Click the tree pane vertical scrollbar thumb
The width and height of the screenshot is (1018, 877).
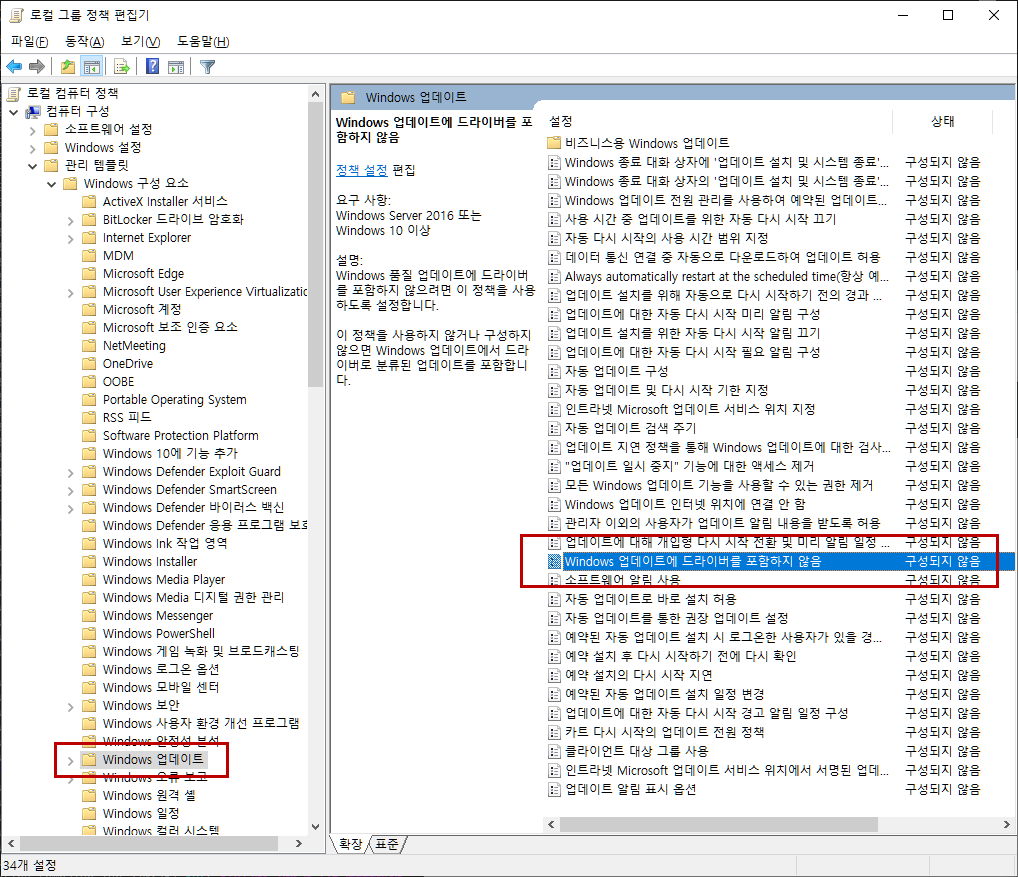coord(316,245)
